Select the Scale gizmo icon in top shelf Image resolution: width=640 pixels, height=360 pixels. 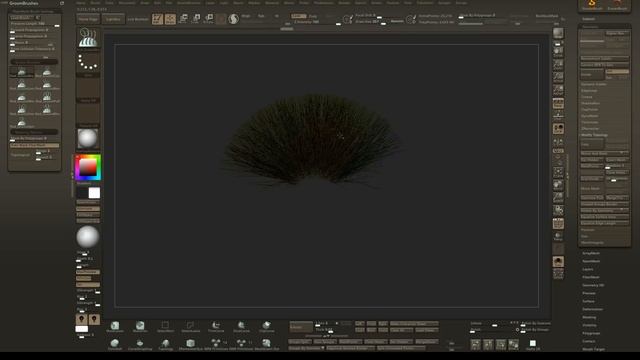[x=196, y=19]
